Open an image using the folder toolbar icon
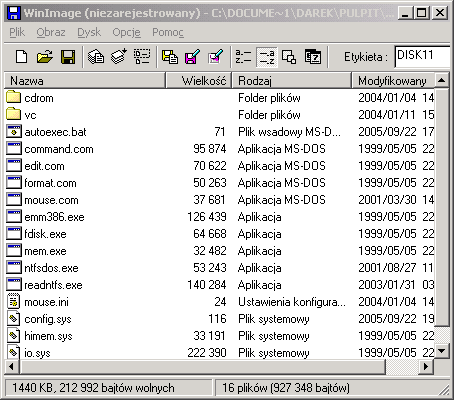The height and width of the screenshot is (400, 454). 45,57
